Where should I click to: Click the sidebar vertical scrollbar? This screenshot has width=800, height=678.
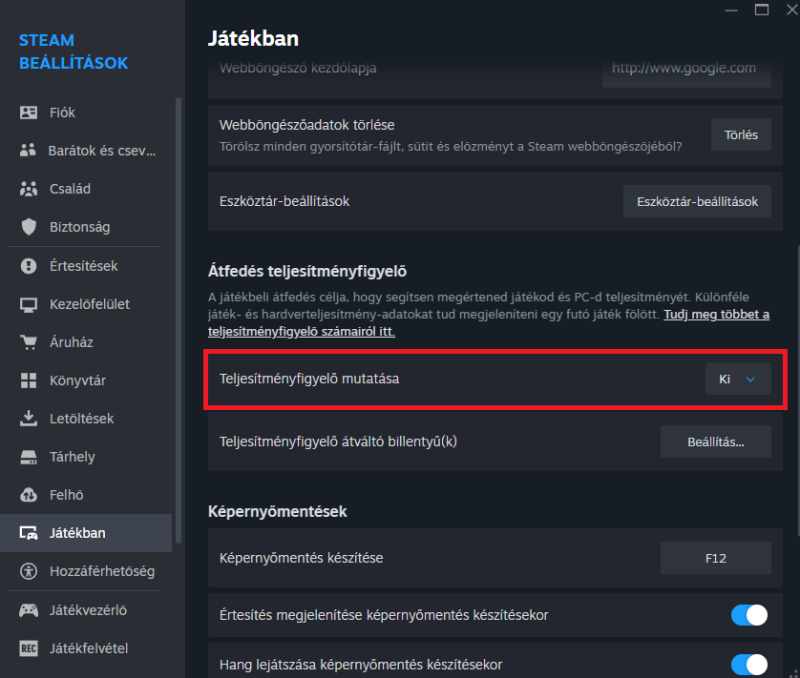tap(178, 320)
